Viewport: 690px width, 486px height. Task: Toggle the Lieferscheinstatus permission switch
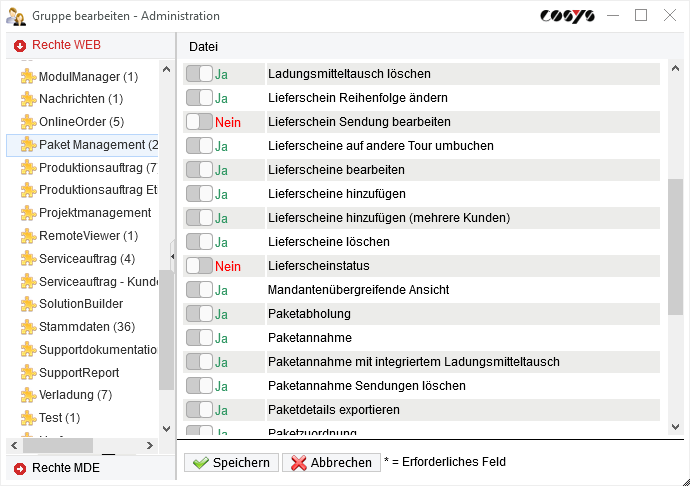click(199, 266)
